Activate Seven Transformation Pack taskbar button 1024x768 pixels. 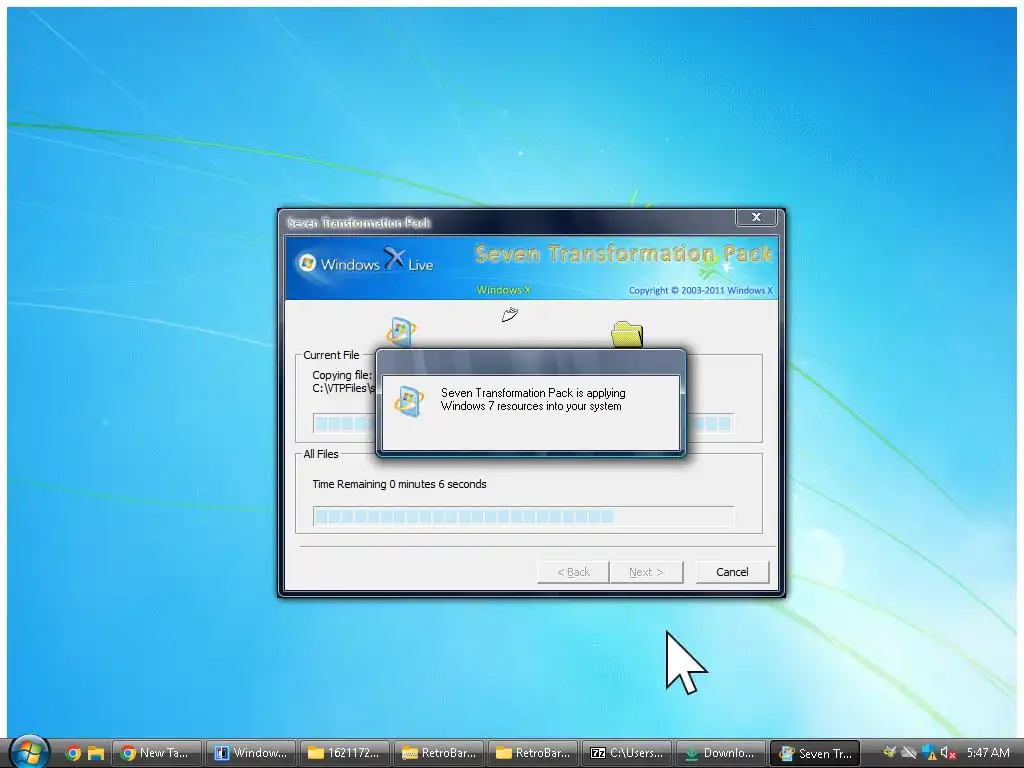[815, 753]
